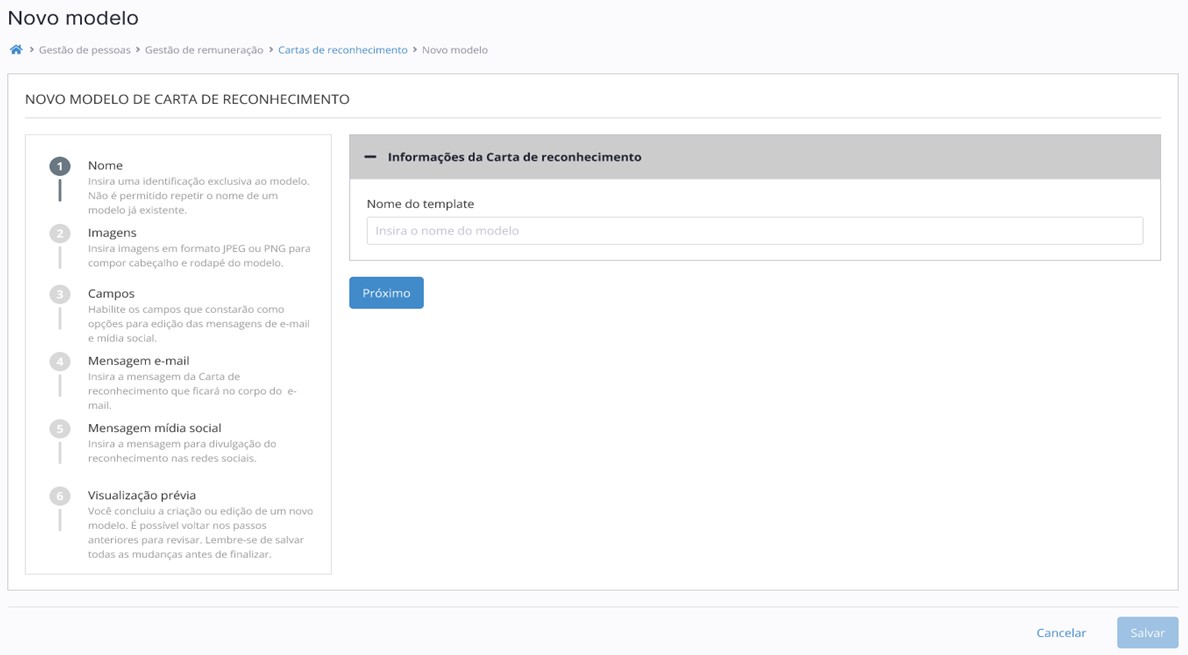Open the Campos step title
1188x655 pixels.
click(x=111, y=293)
